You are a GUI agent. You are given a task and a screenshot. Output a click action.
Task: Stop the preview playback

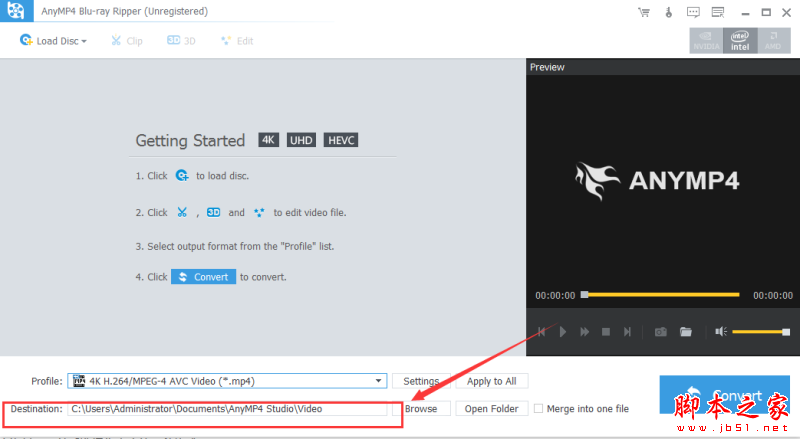tap(606, 332)
